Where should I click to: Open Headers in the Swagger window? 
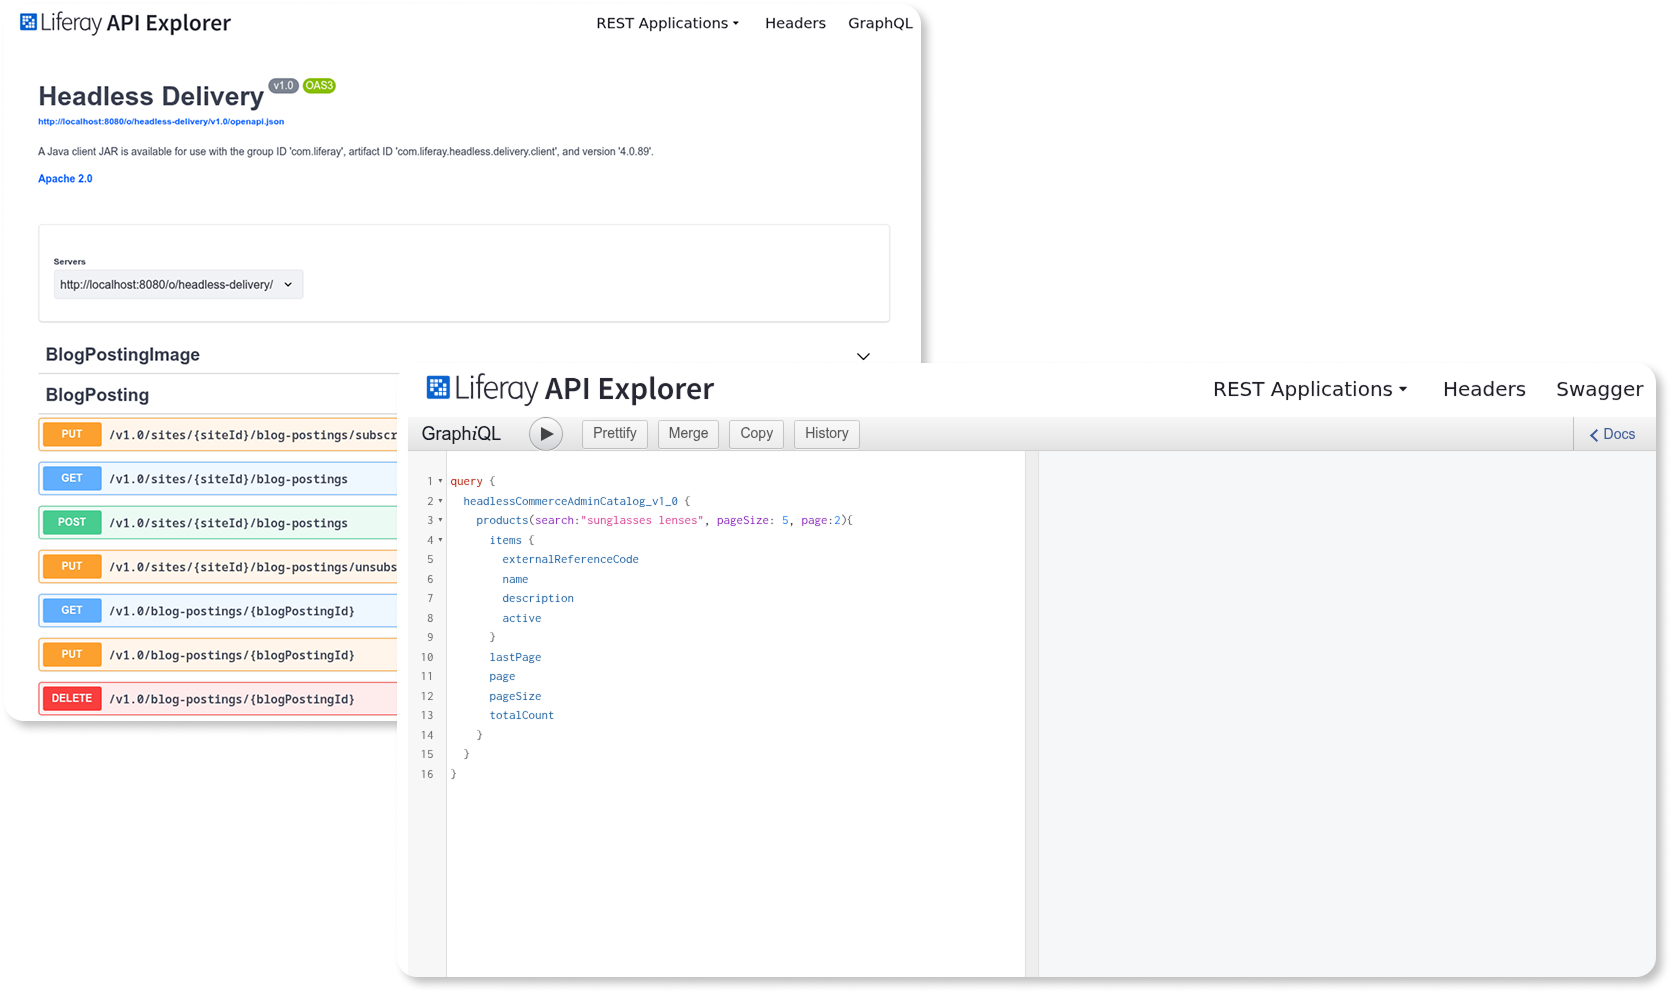[795, 23]
